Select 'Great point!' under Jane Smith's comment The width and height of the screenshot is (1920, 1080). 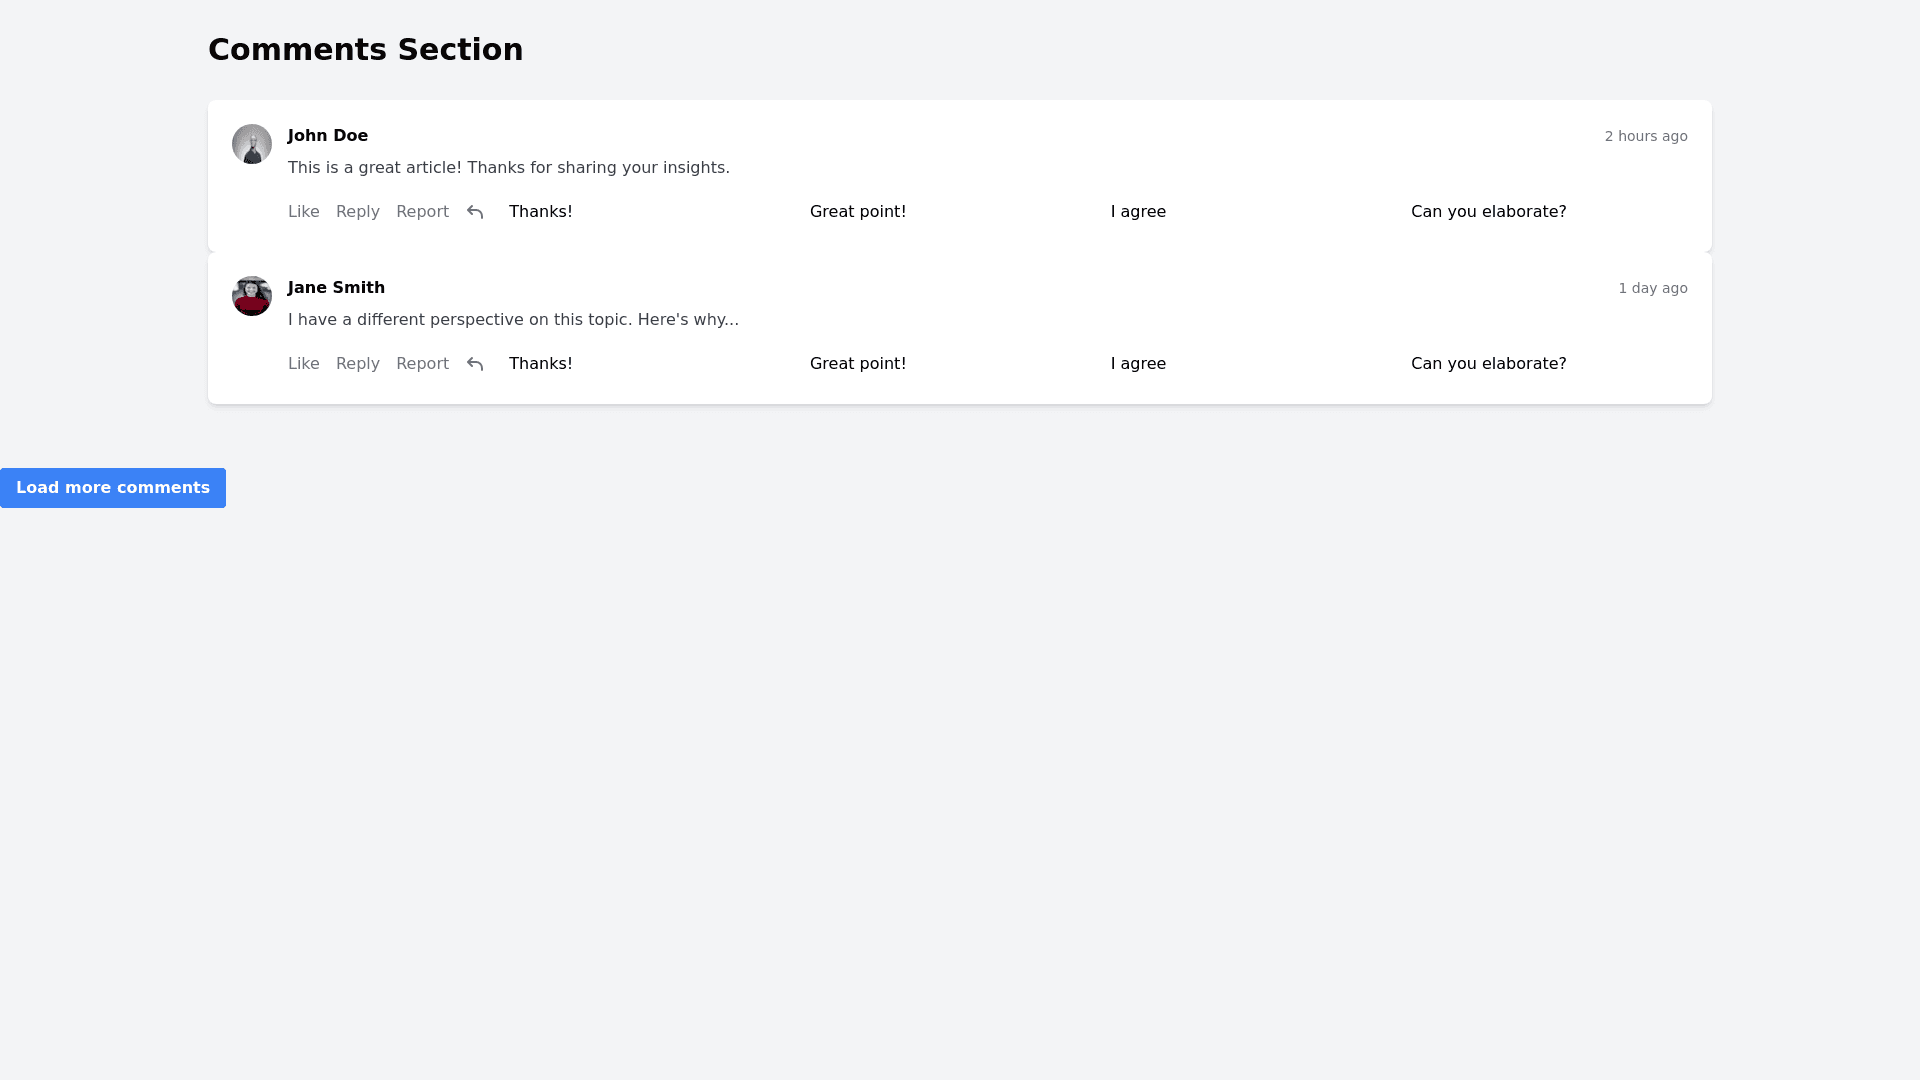[858, 364]
